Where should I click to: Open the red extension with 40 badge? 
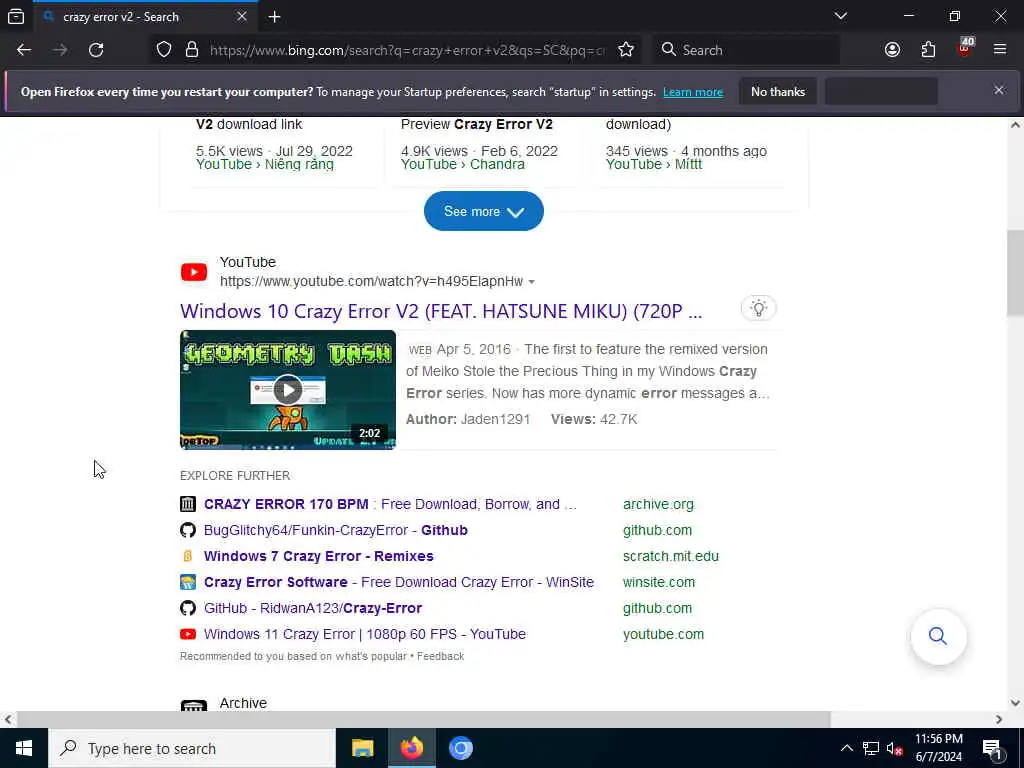tap(965, 48)
